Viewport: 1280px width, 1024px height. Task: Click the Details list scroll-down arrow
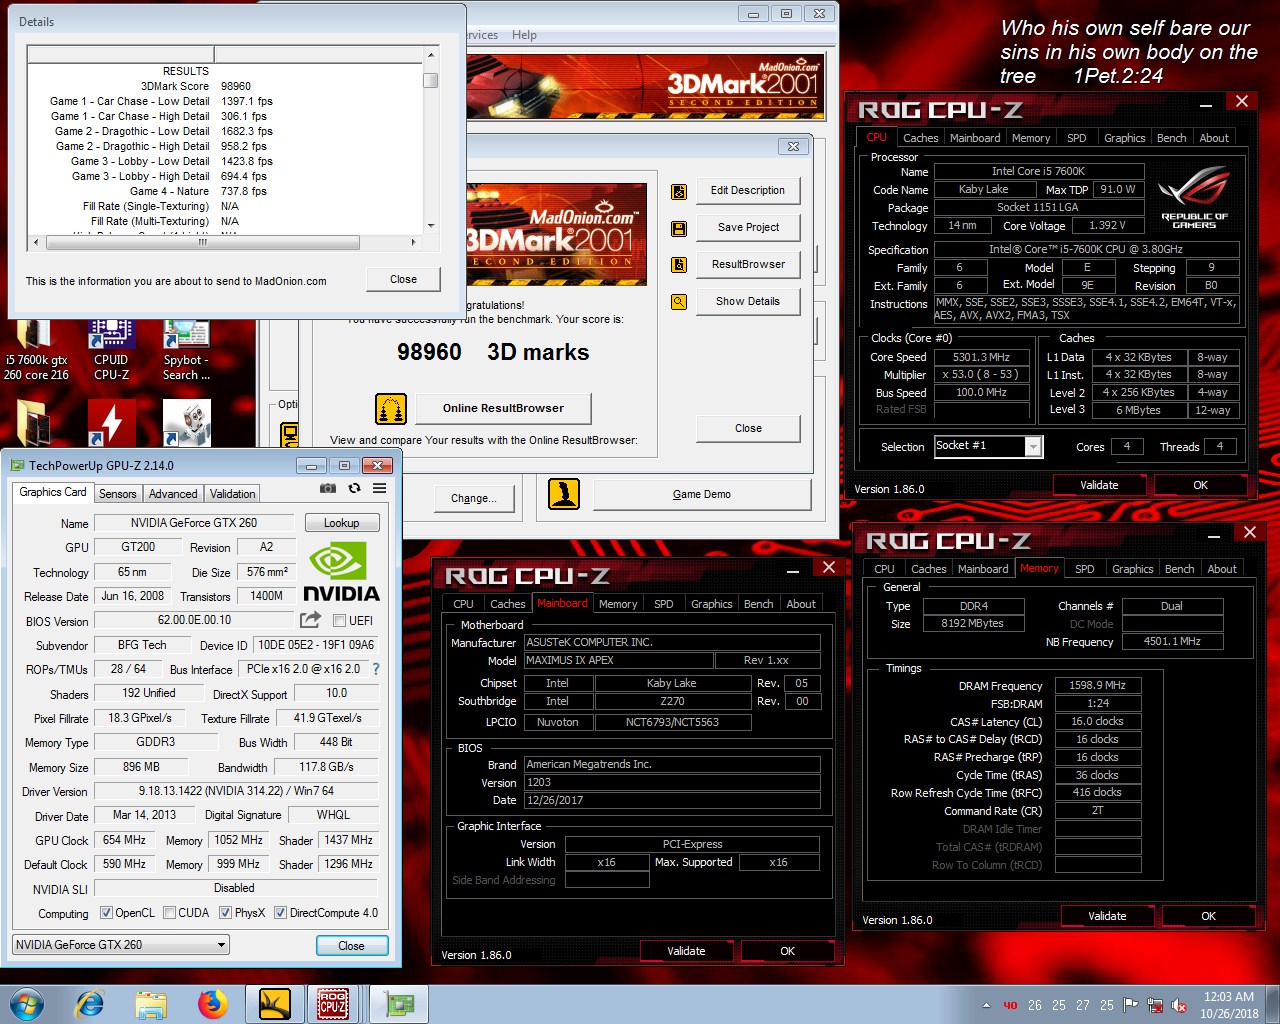click(x=431, y=225)
